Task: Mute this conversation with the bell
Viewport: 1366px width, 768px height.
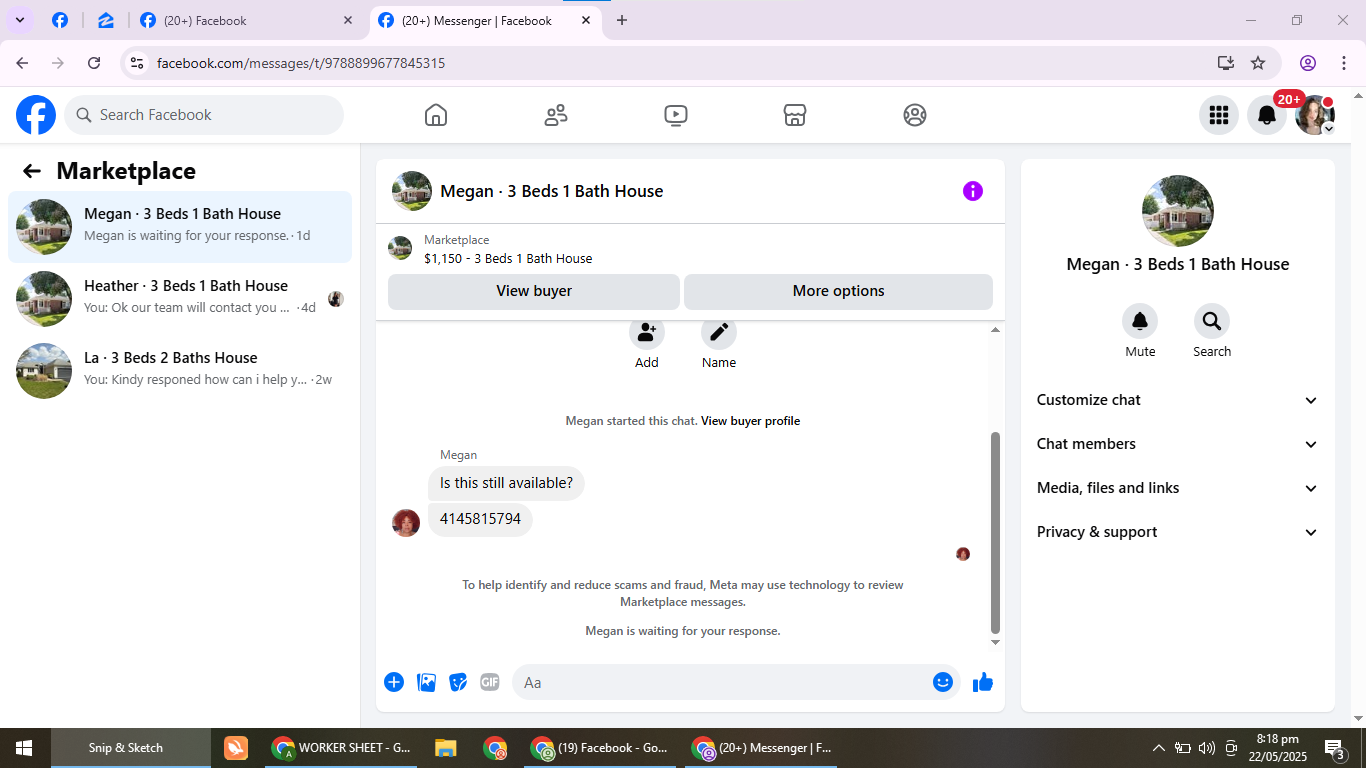Action: click(1140, 321)
